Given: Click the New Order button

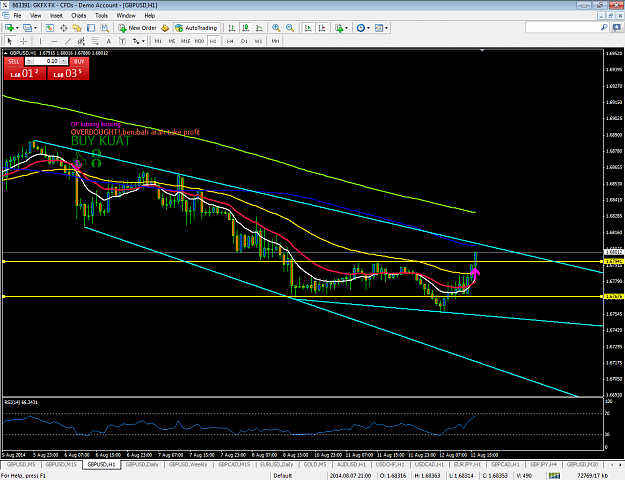Looking at the screenshot, I should pos(138,28).
